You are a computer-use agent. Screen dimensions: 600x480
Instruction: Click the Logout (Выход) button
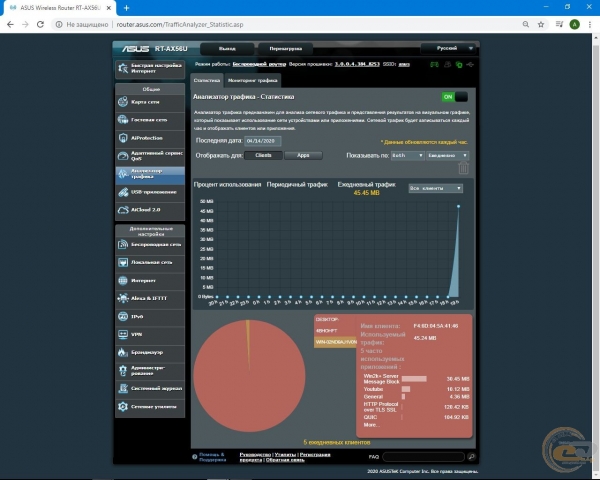pyautogui.click(x=227, y=49)
